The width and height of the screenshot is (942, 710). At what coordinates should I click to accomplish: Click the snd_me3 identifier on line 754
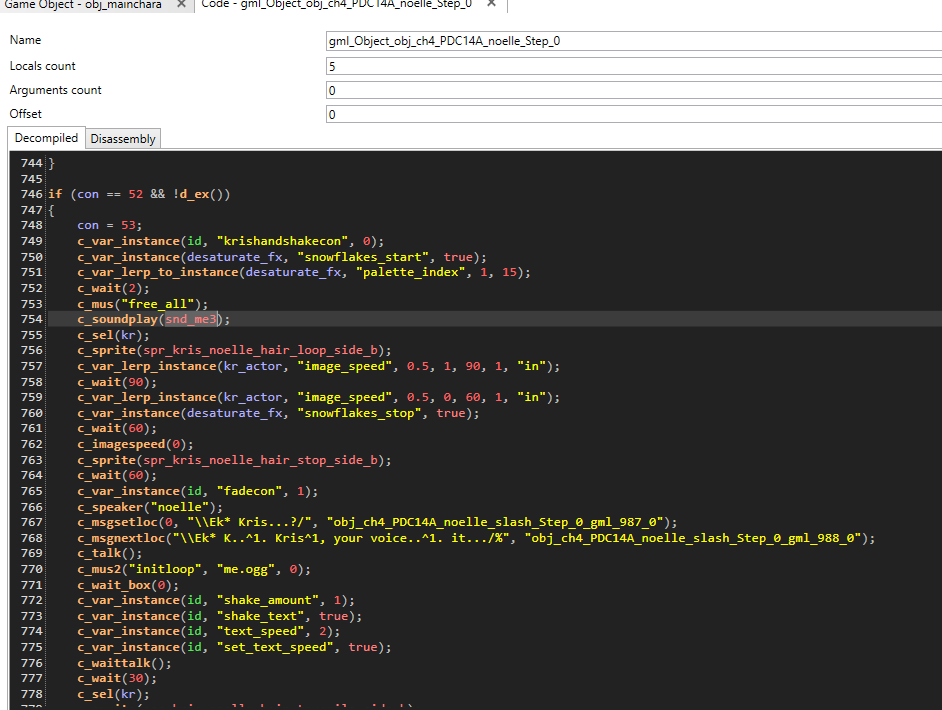191,319
